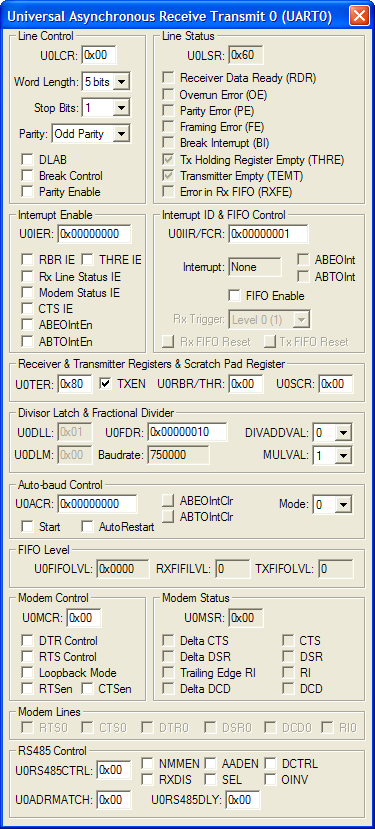This screenshot has height=829, width=375.
Task: Click the Framing Error (FE) checkbox
Action: pos(168,127)
